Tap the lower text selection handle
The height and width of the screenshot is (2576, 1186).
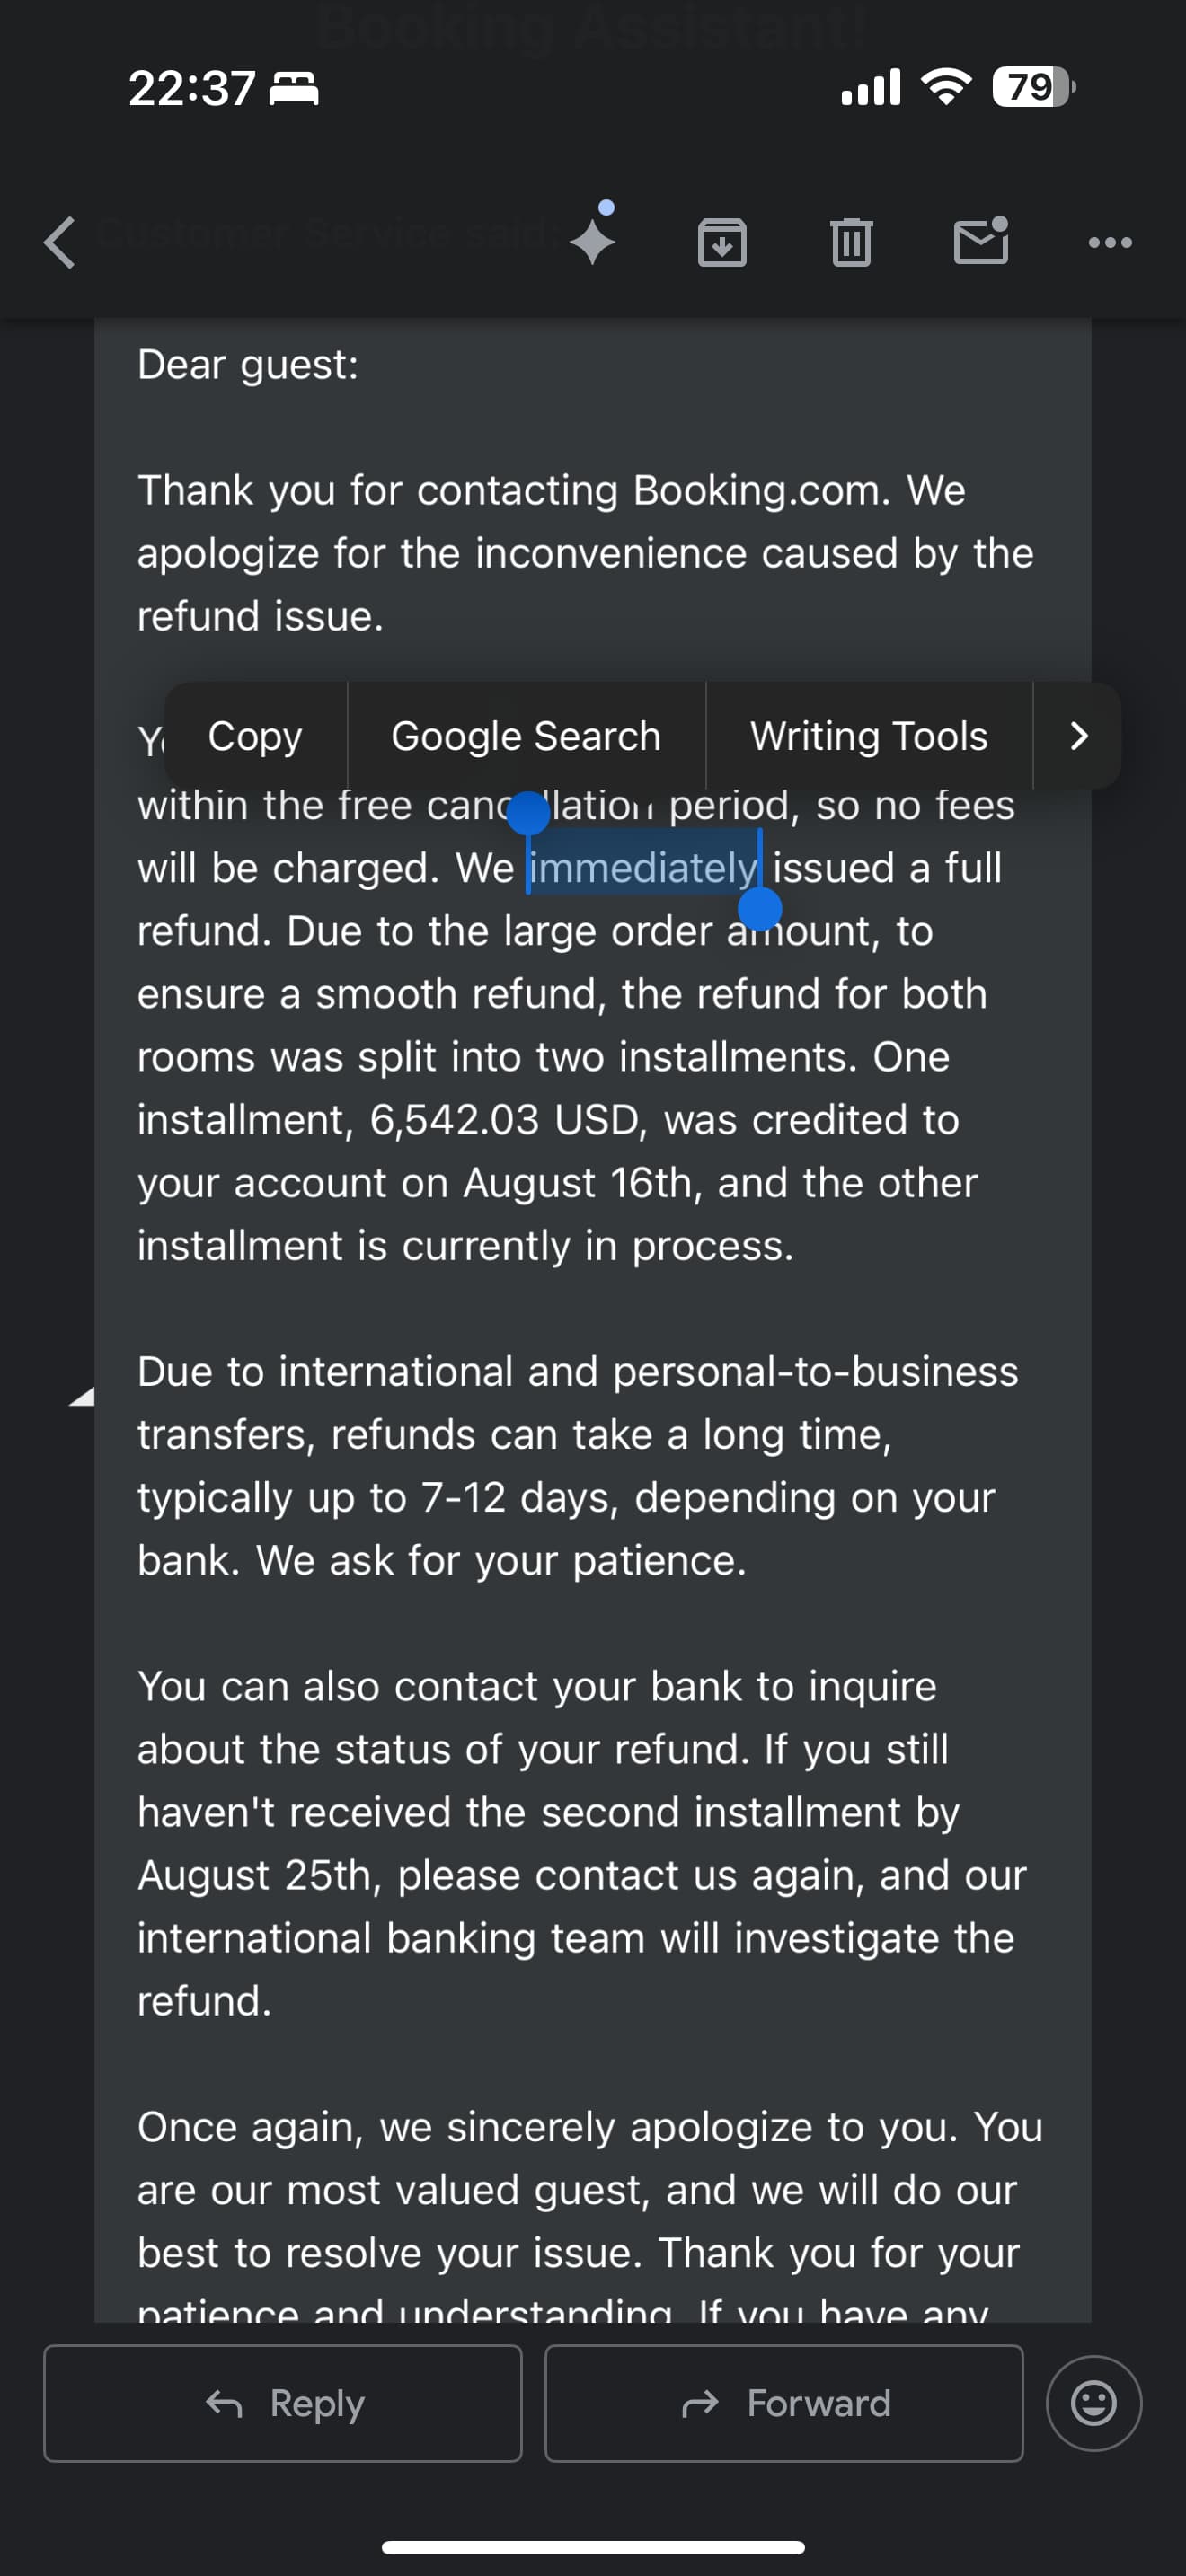coord(760,909)
